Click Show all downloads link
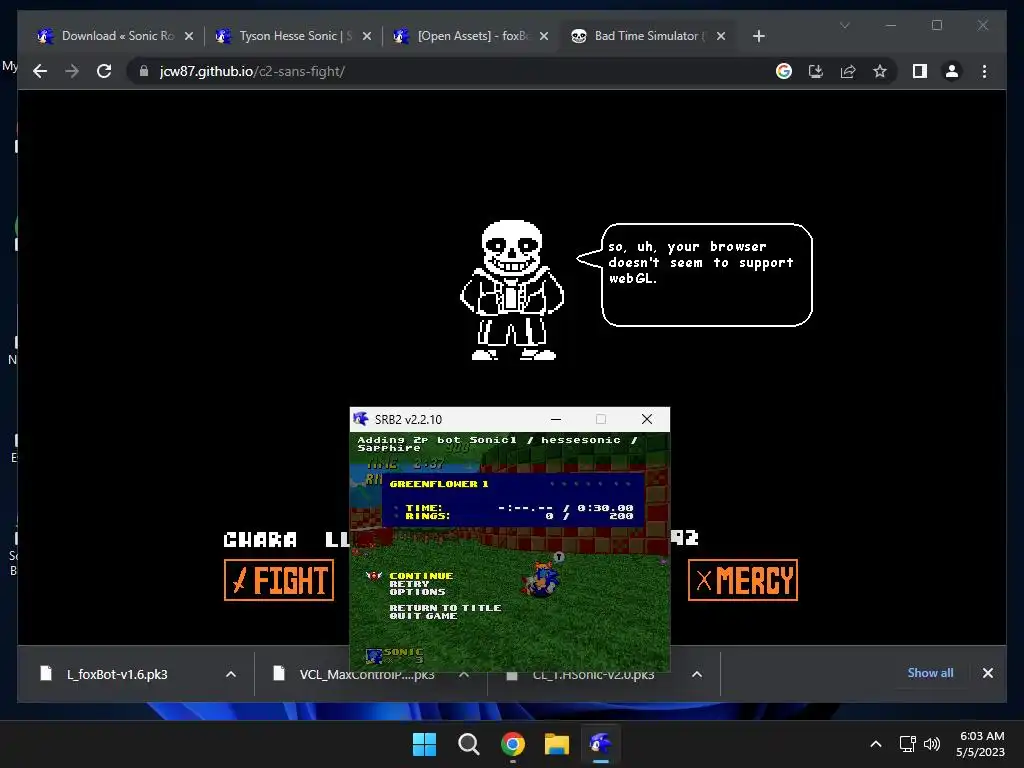This screenshot has width=1024, height=768. point(930,673)
